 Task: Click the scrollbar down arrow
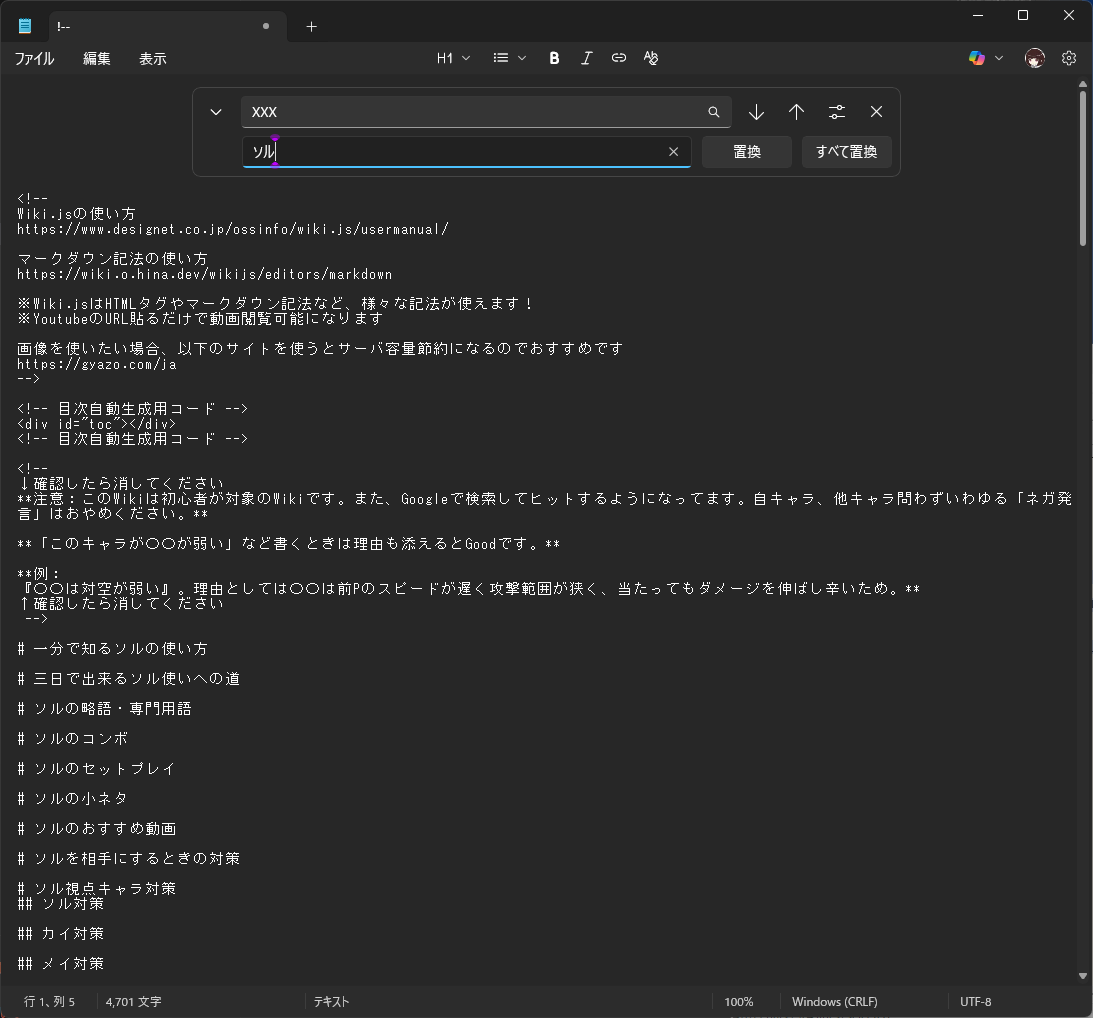pos(1083,976)
